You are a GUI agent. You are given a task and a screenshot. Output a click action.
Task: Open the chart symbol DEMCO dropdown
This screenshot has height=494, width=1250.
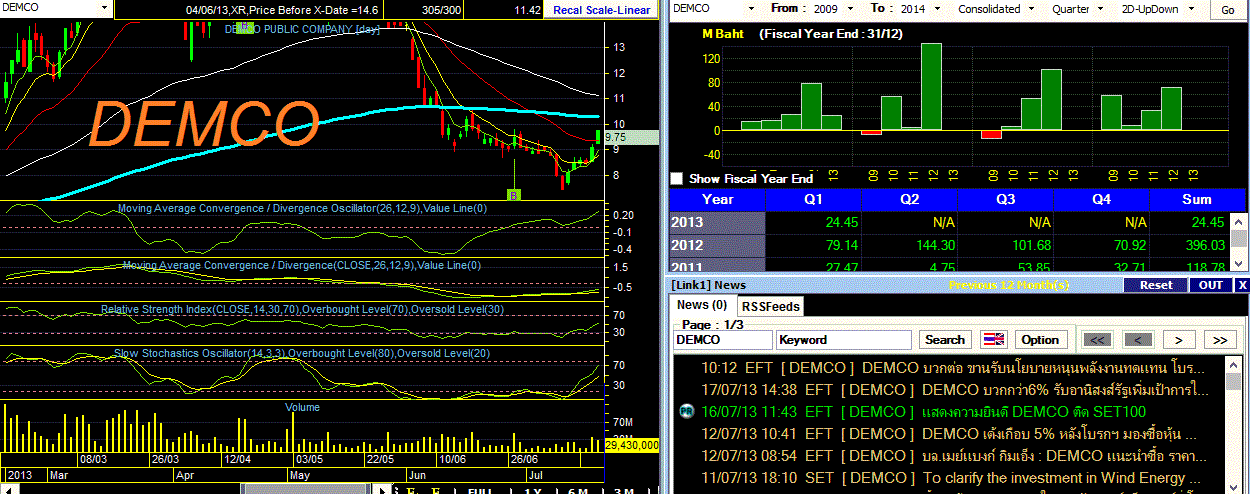104,8
